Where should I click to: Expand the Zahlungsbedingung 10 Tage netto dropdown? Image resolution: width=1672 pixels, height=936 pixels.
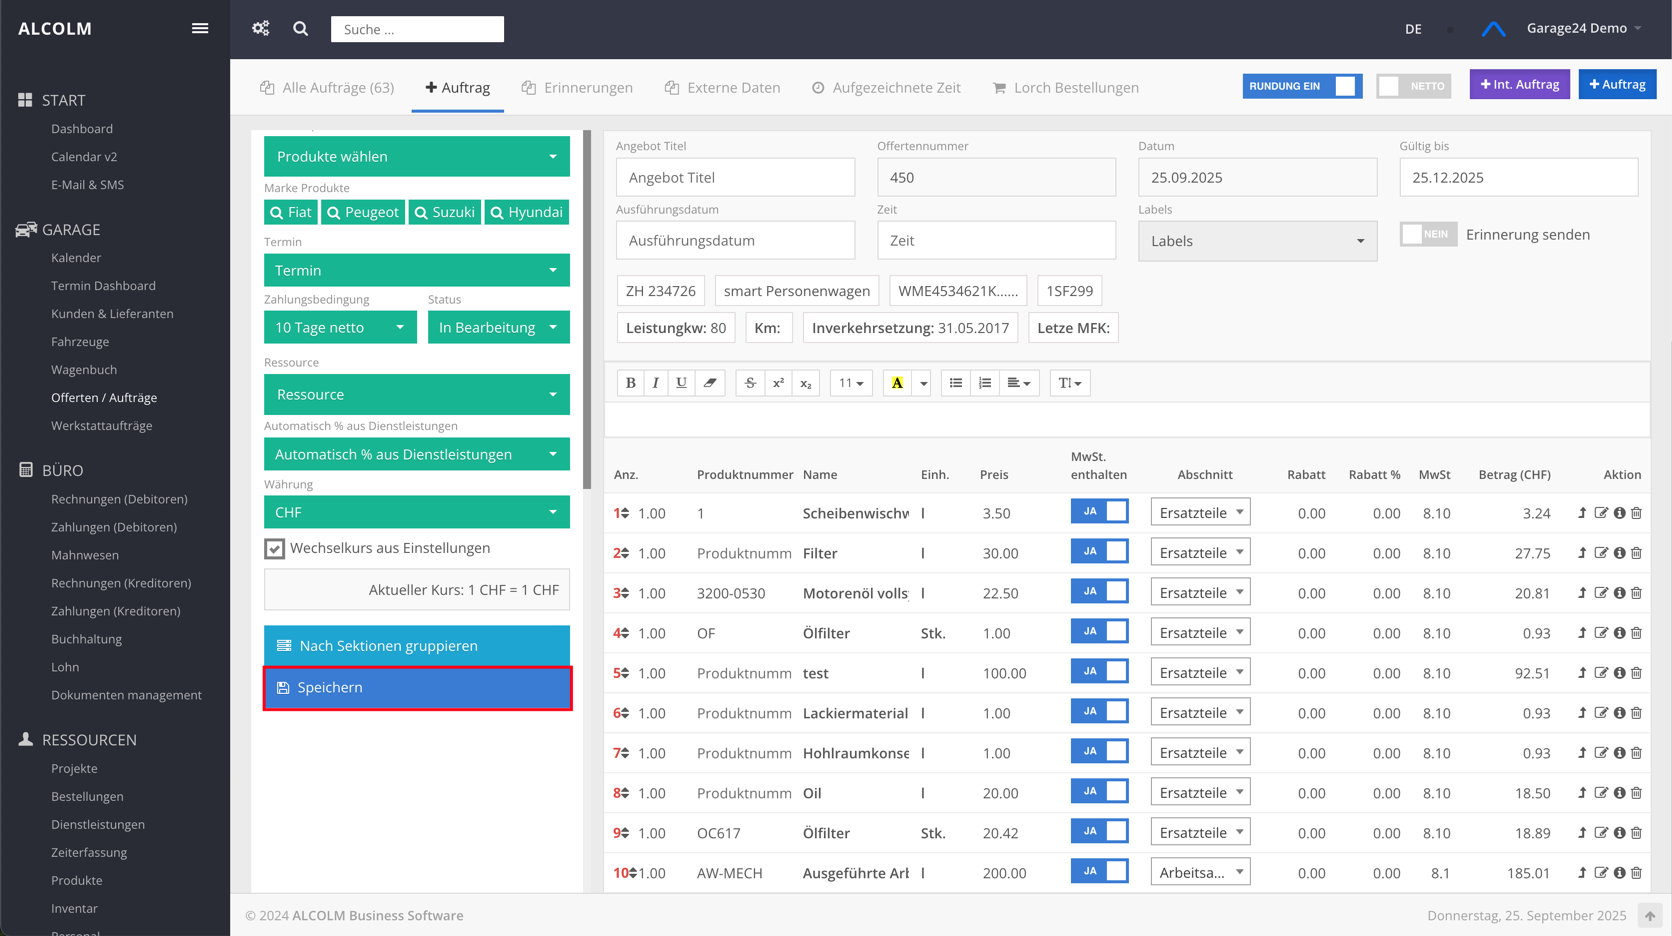[x=340, y=328]
